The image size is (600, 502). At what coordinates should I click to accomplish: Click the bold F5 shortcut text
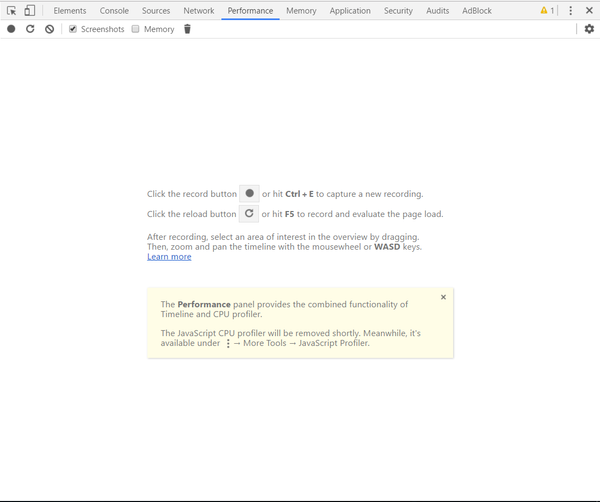pyautogui.click(x=289, y=214)
